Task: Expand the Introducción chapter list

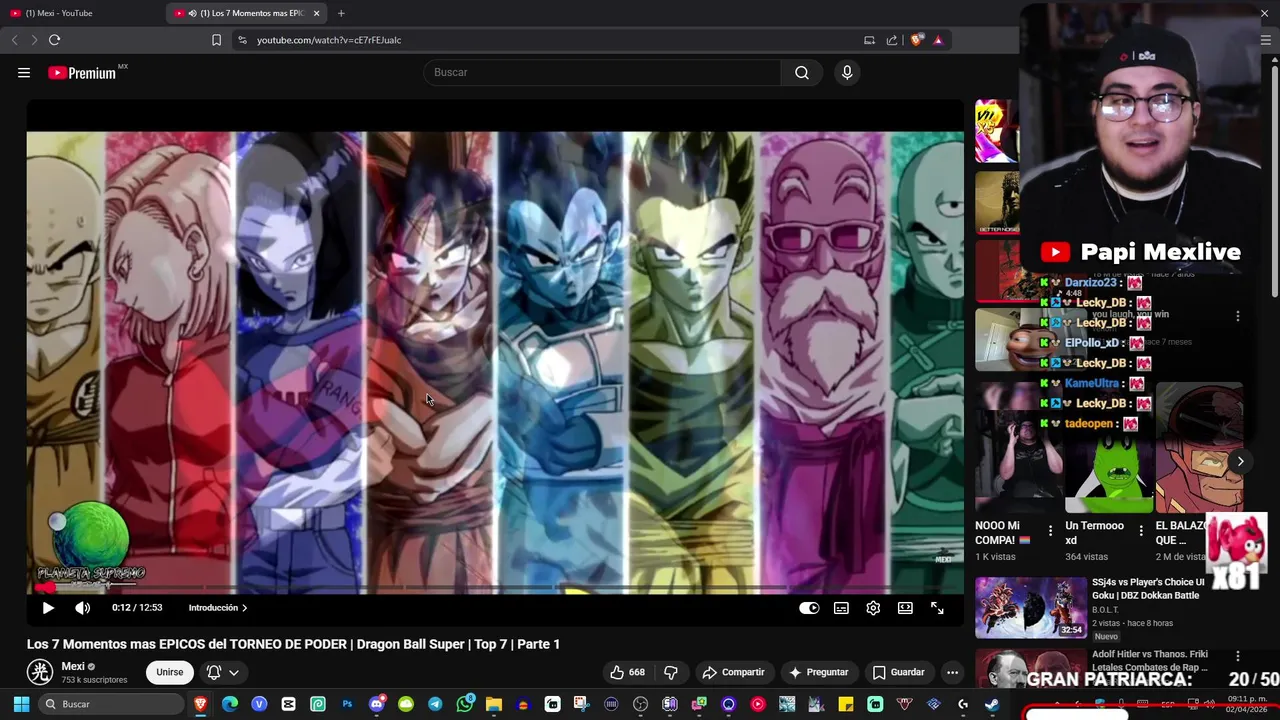Action: click(218, 608)
